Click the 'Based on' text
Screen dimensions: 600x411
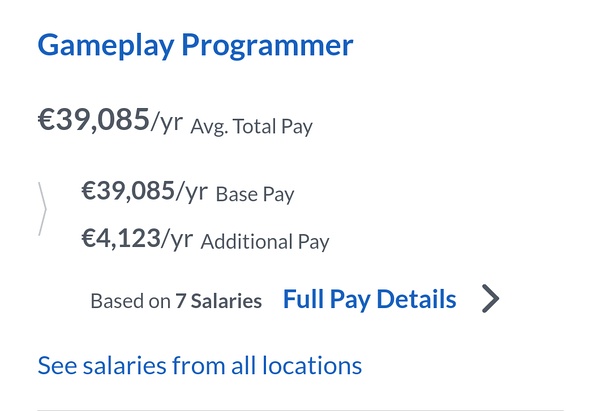[x=130, y=301]
